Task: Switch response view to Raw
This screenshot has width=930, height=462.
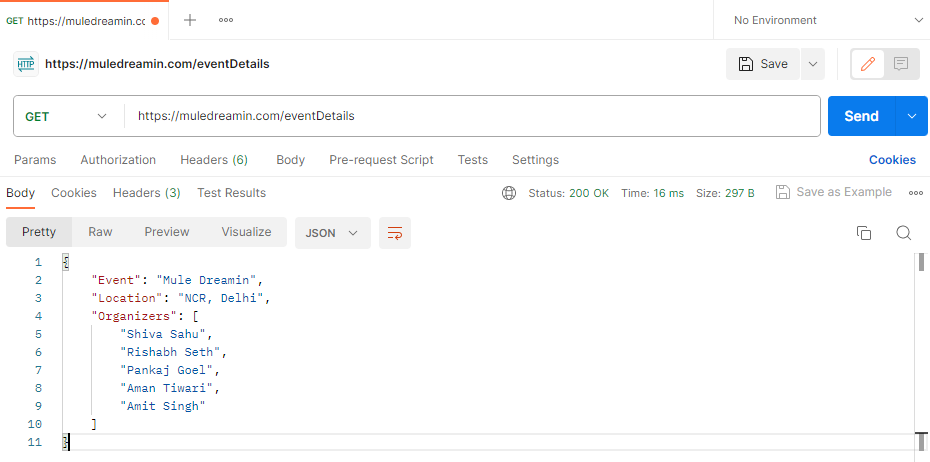Action: tap(100, 232)
